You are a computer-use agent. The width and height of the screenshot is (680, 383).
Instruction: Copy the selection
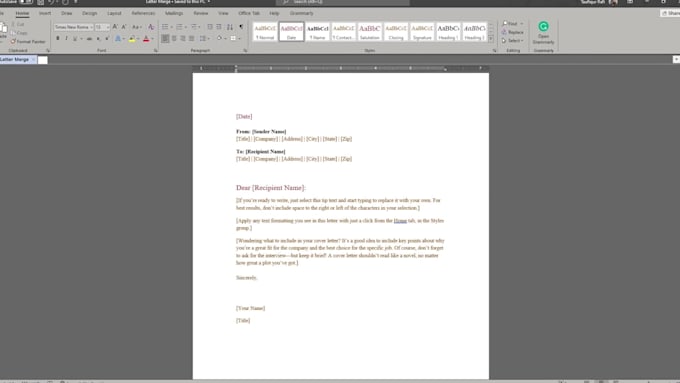[19, 33]
